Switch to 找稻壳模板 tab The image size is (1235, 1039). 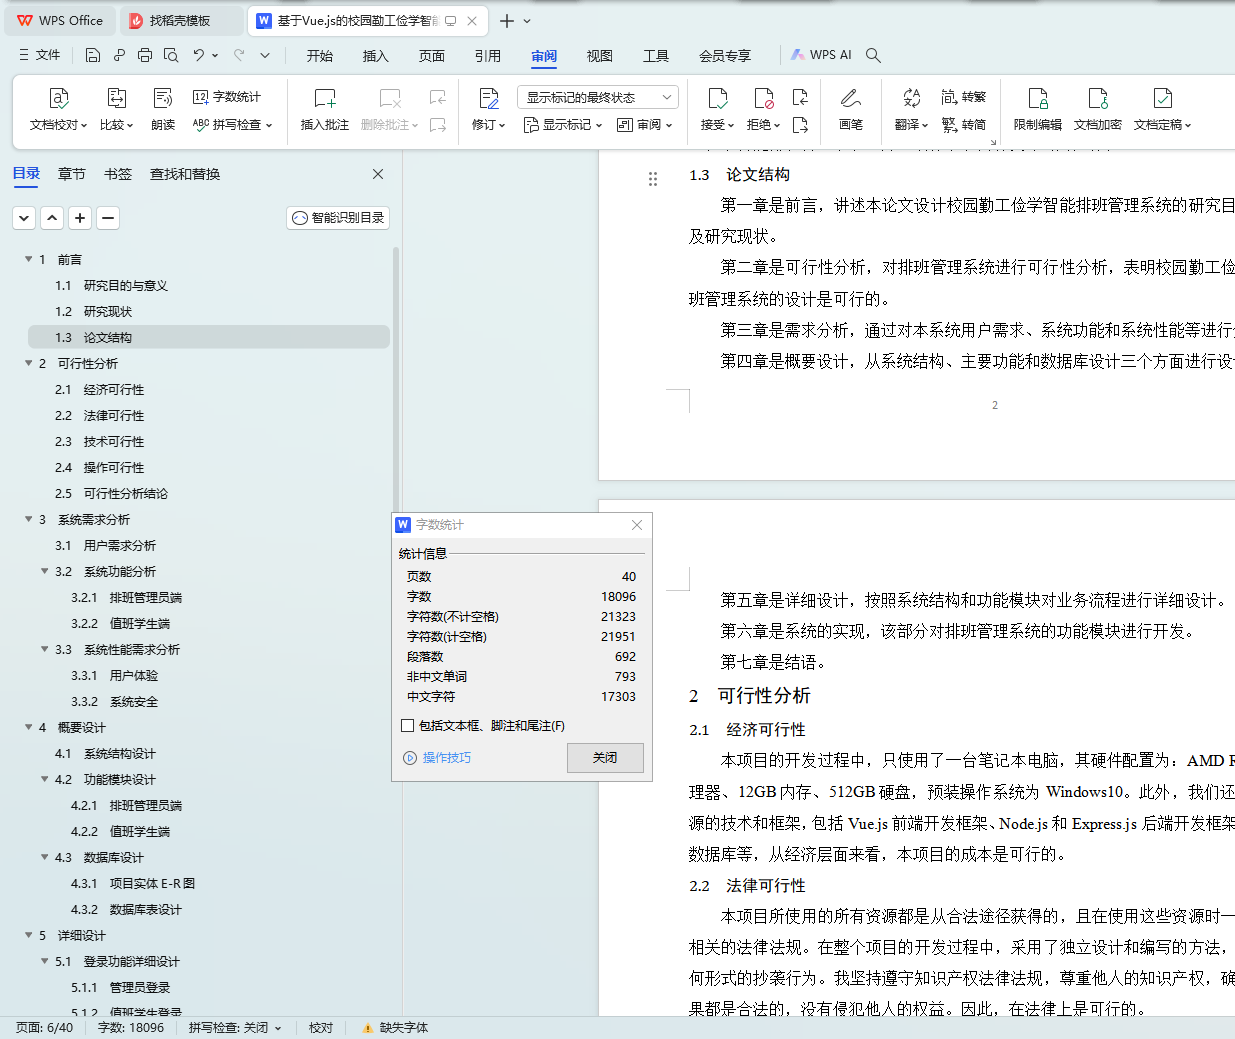coord(180,21)
